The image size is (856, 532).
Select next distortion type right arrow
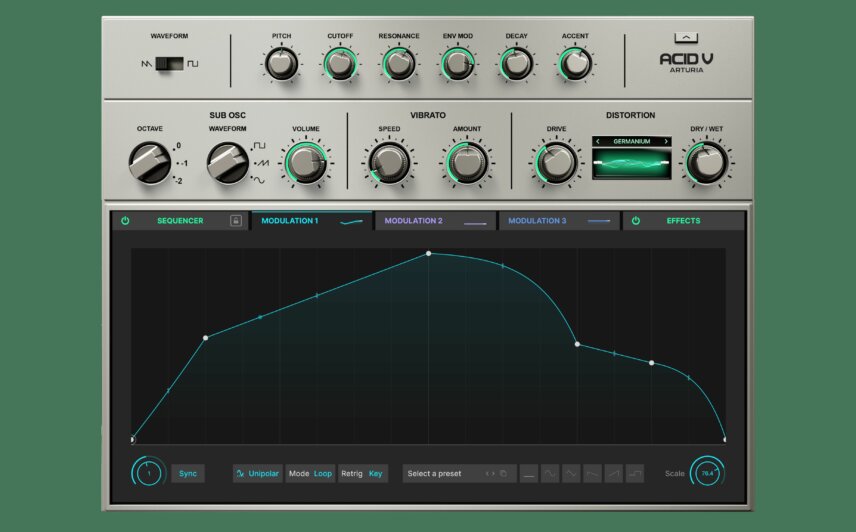(666, 141)
